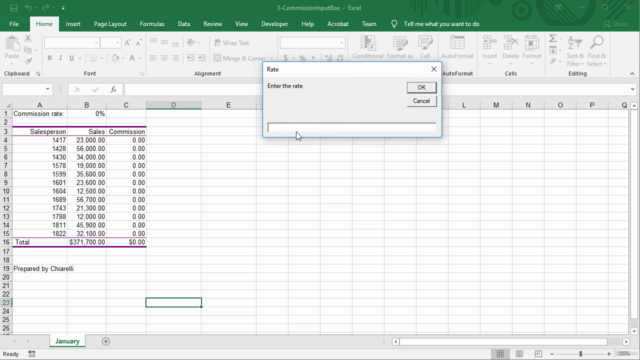
Task: Open Sort & Filter menu
Action: (575, 51)
